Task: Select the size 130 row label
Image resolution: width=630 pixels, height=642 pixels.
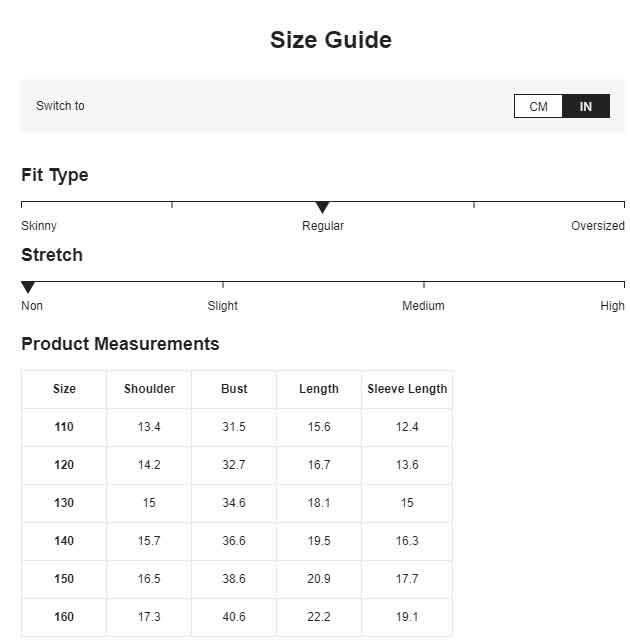Action: [64, 503]
